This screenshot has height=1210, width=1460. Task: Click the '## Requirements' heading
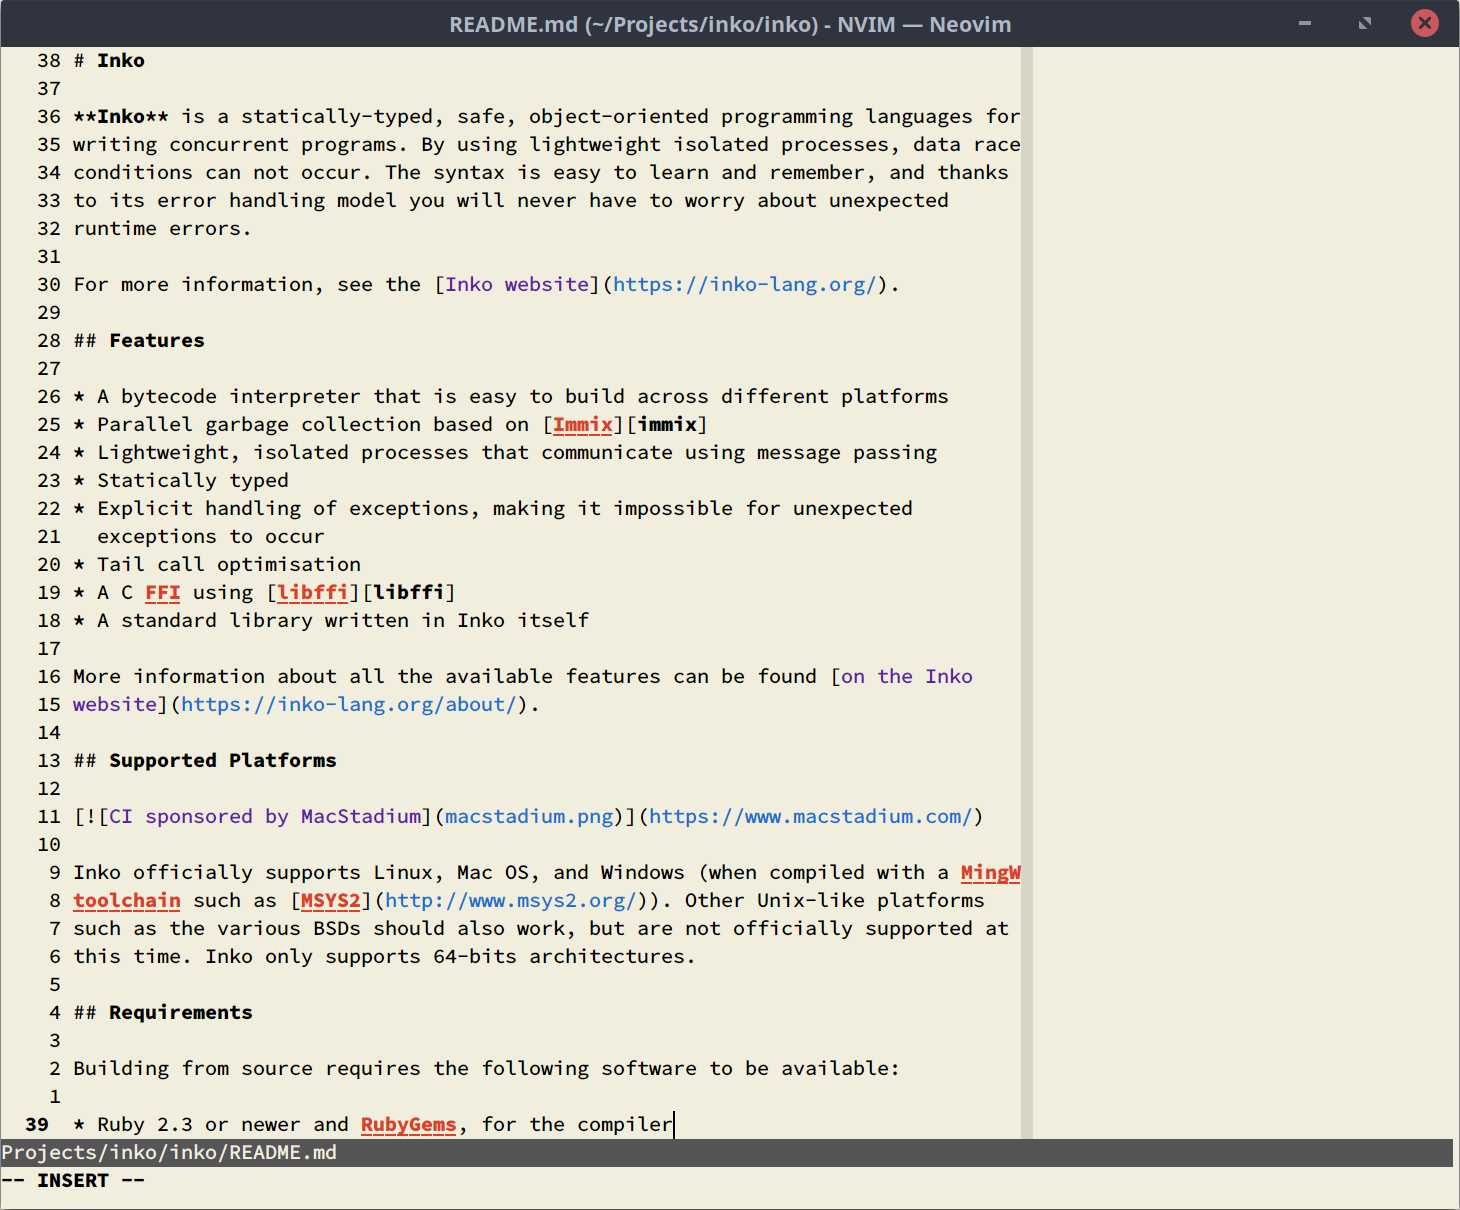coord(163,1012)
